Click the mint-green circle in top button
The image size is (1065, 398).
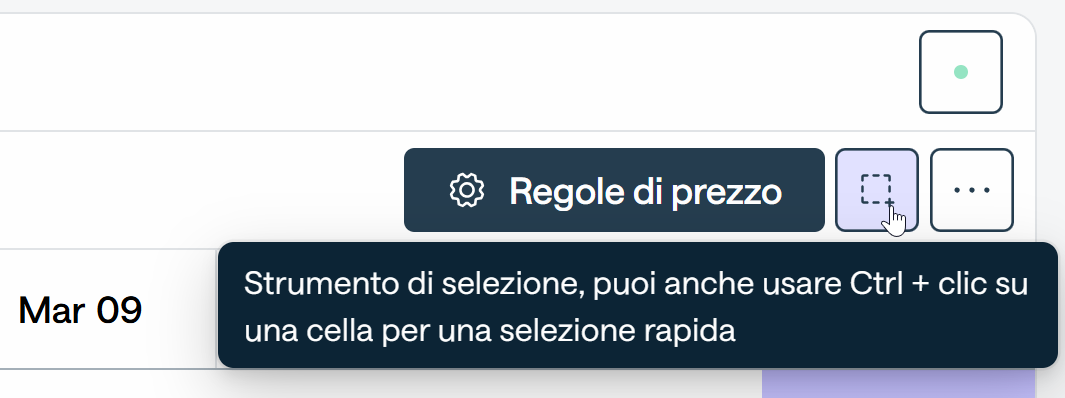pos(960,72)
